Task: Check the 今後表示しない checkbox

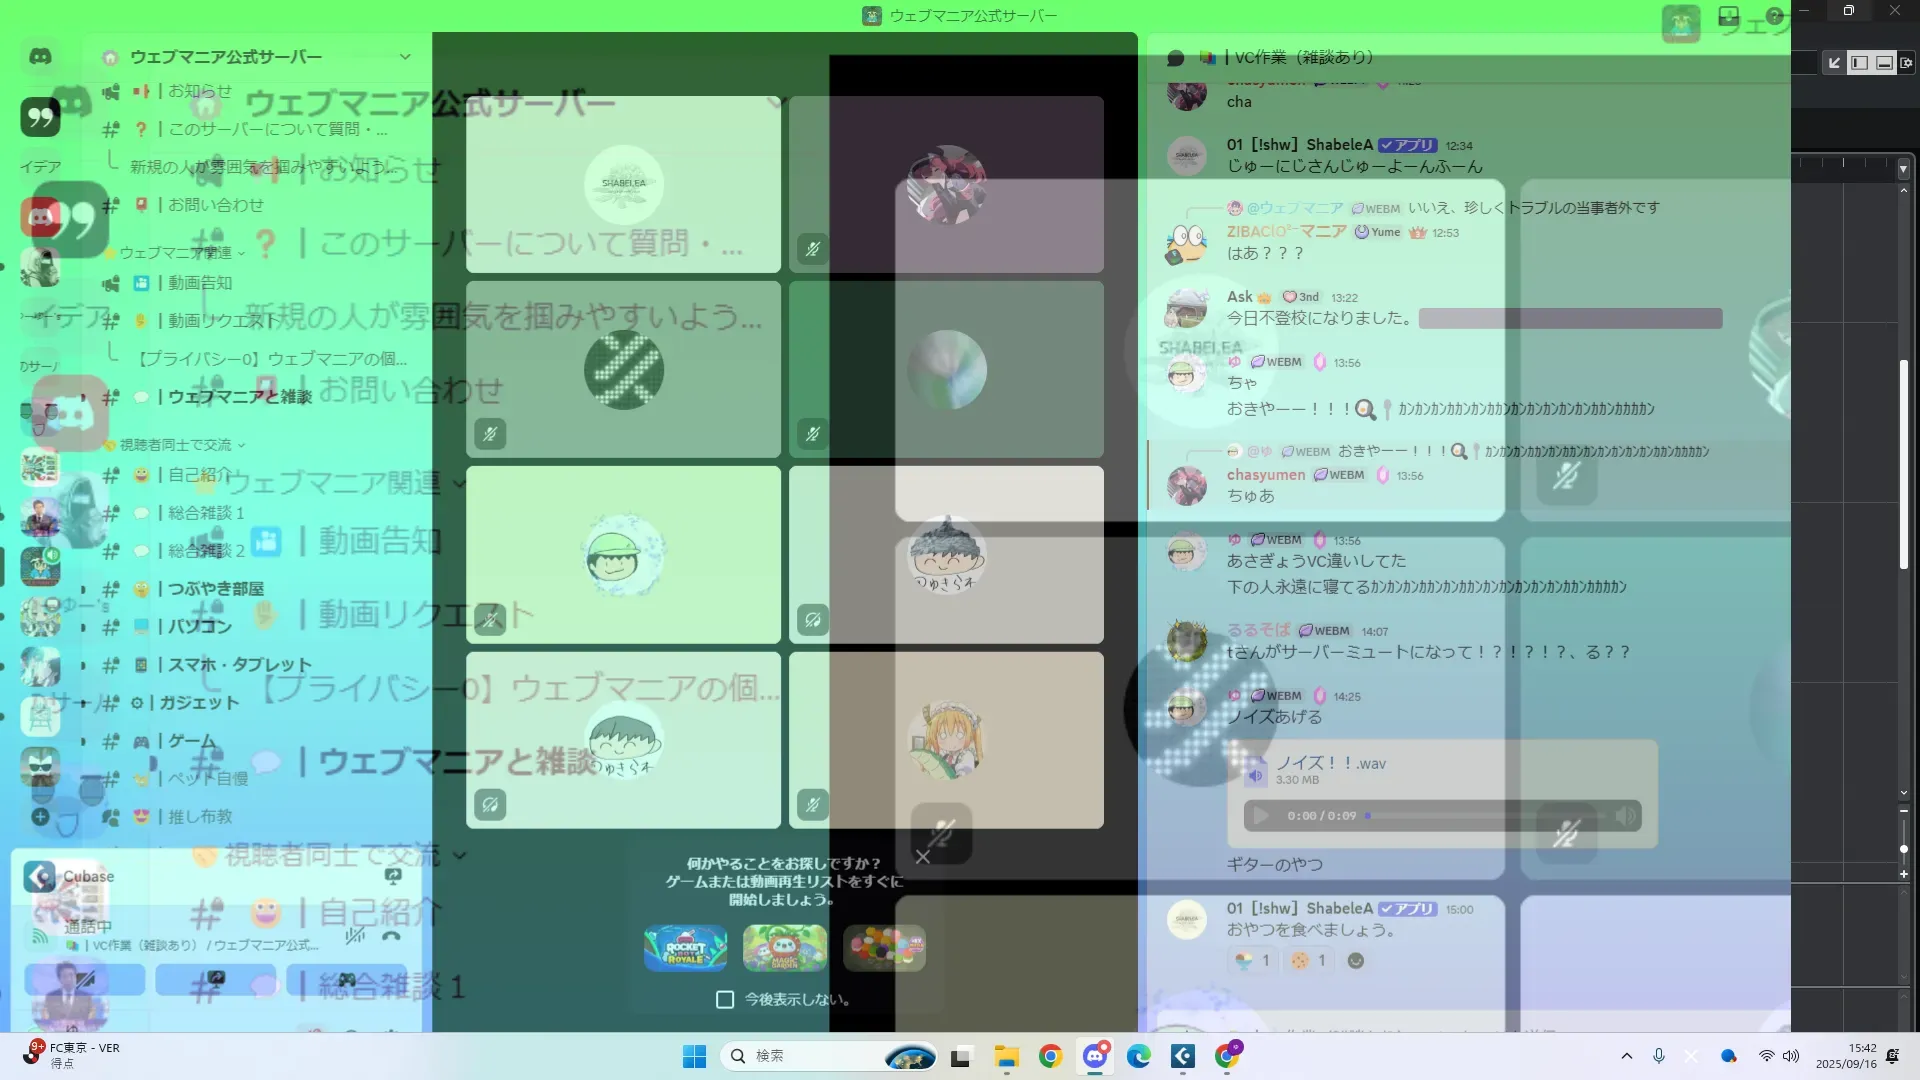Action: click(725, 999)
